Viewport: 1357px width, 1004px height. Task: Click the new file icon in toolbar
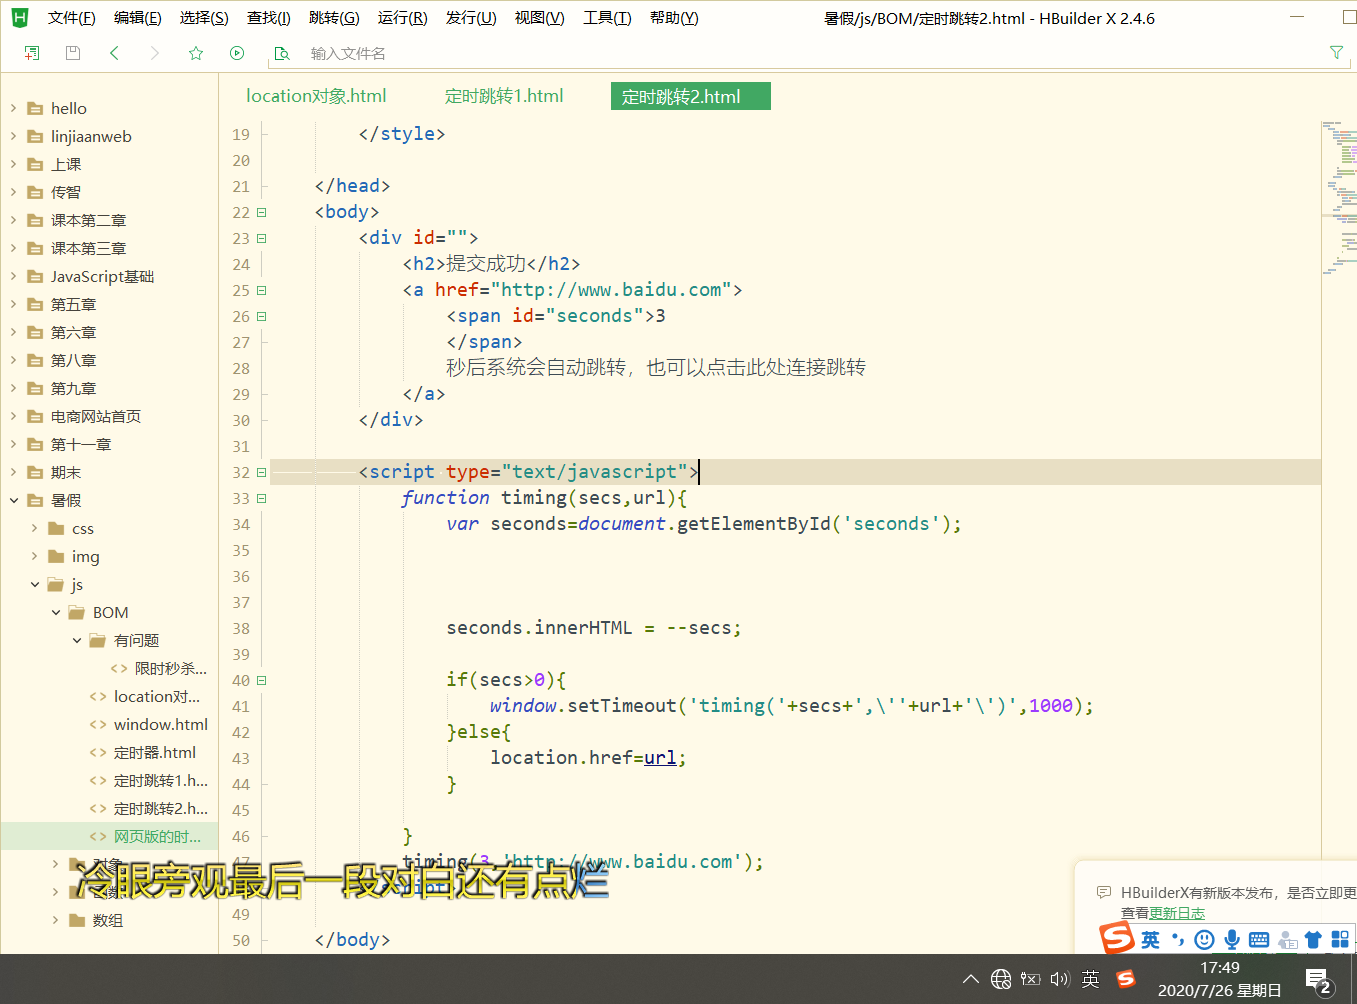32,53
